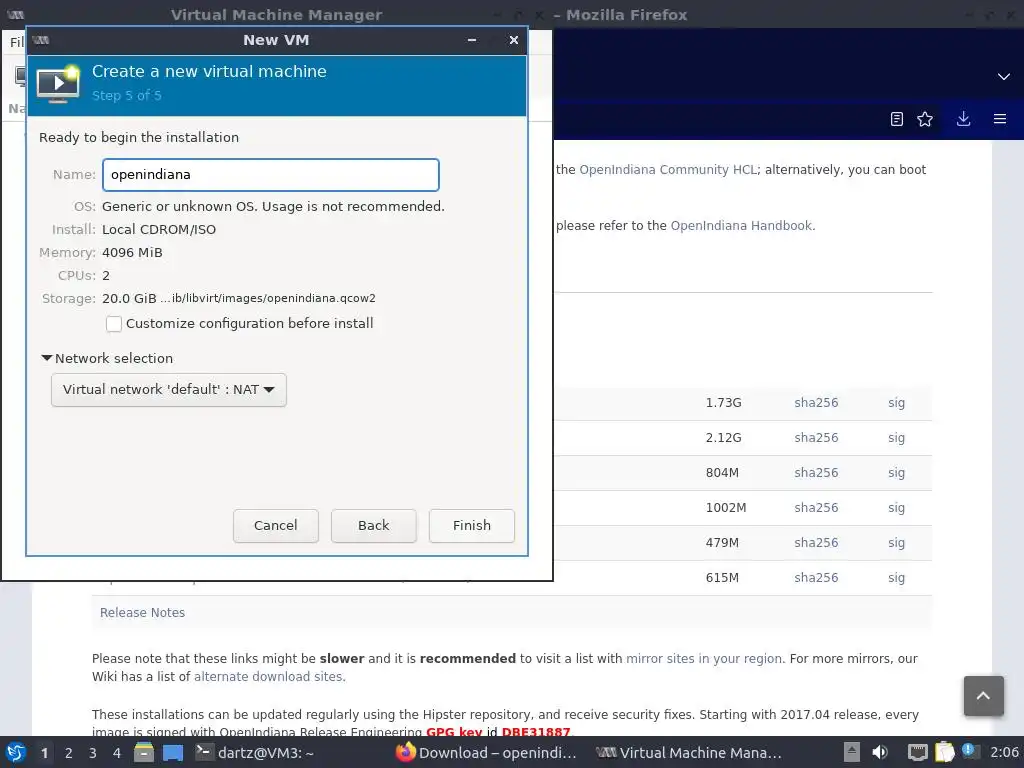This screenshot has width=1024, height=768.
Task: Click the scroll-to-top arrow button on webpage
Action: [x=984, y=696]
